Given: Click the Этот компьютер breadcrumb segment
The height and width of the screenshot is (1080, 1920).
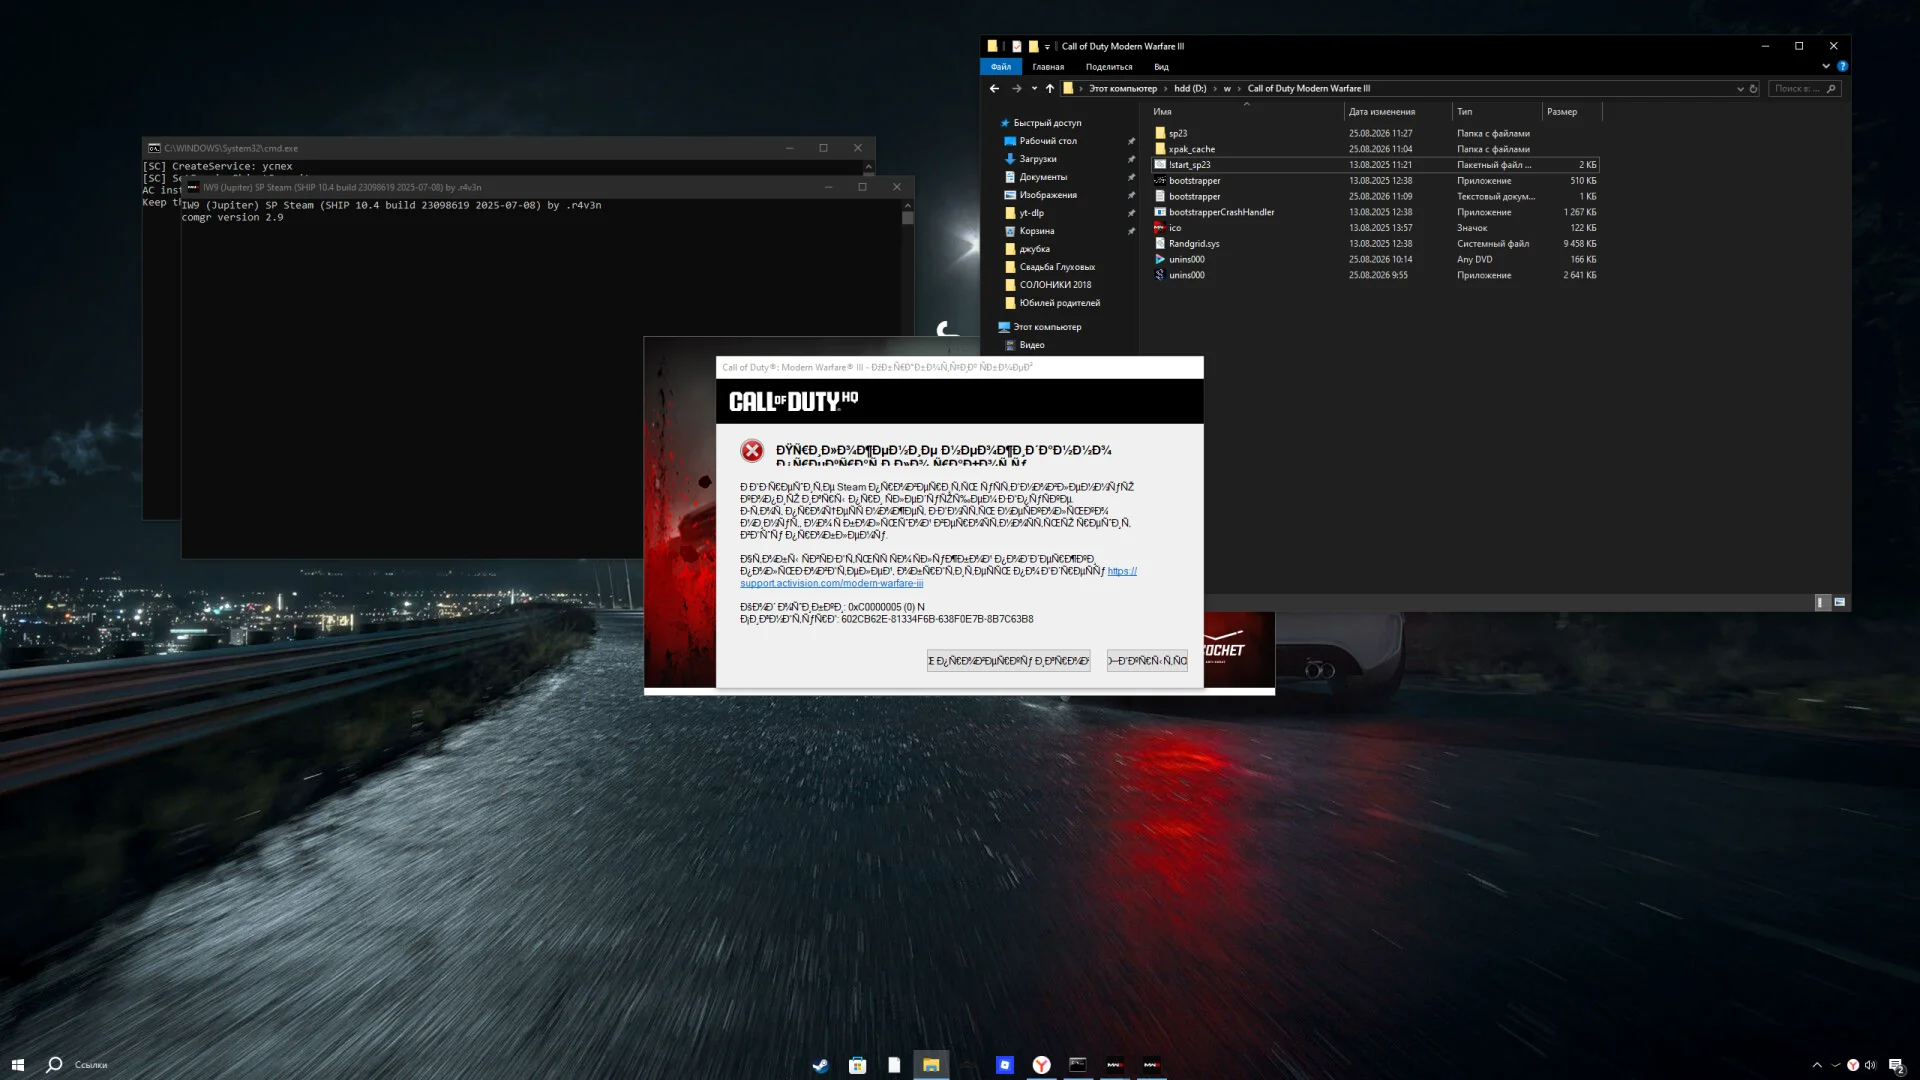Looking at the screenshot, I should pyautogui.click(x=1123, y=89).
